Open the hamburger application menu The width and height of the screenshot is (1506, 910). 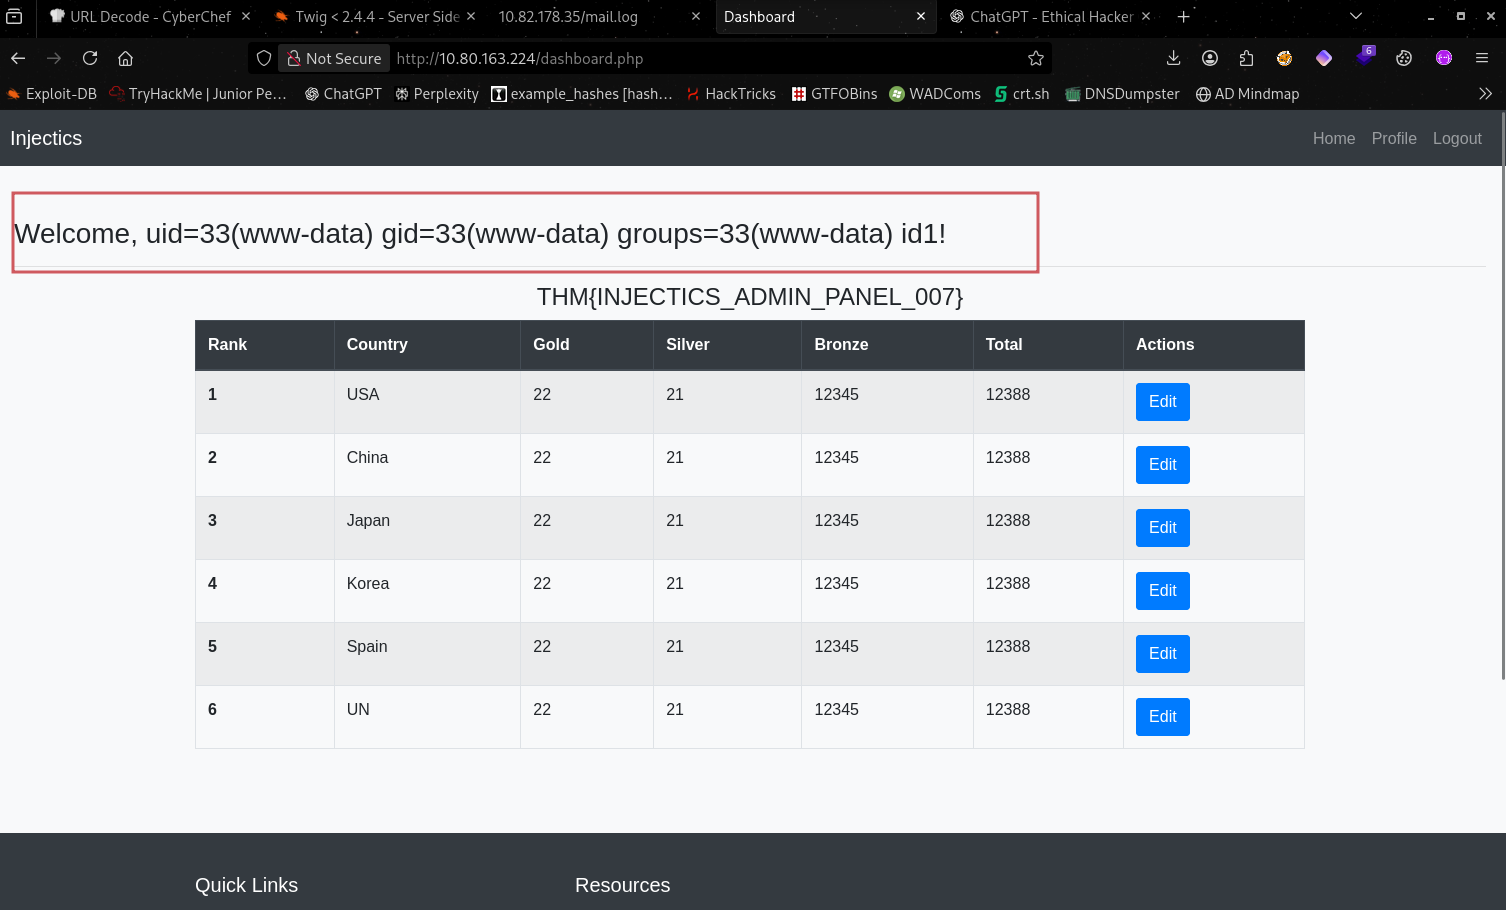1482,58
